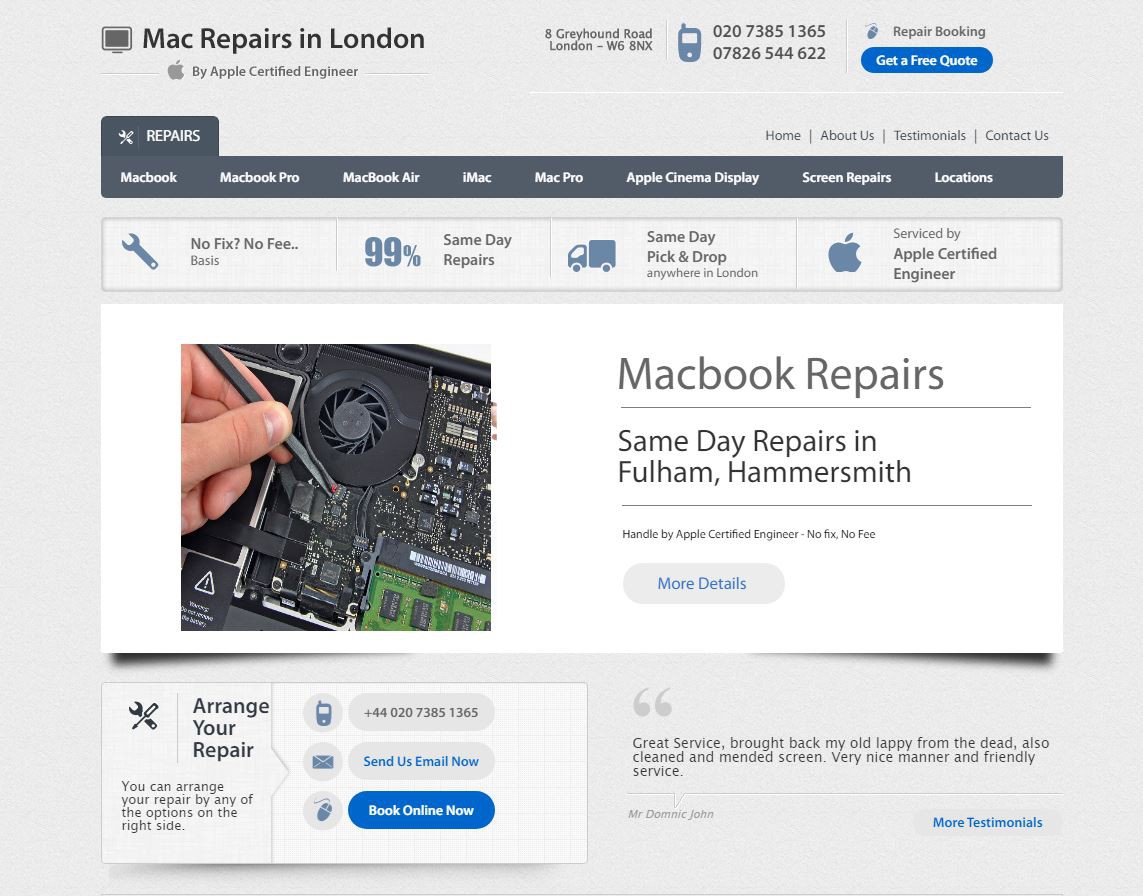Click the phone number 020 7385 1365 in header

(769, 31)
